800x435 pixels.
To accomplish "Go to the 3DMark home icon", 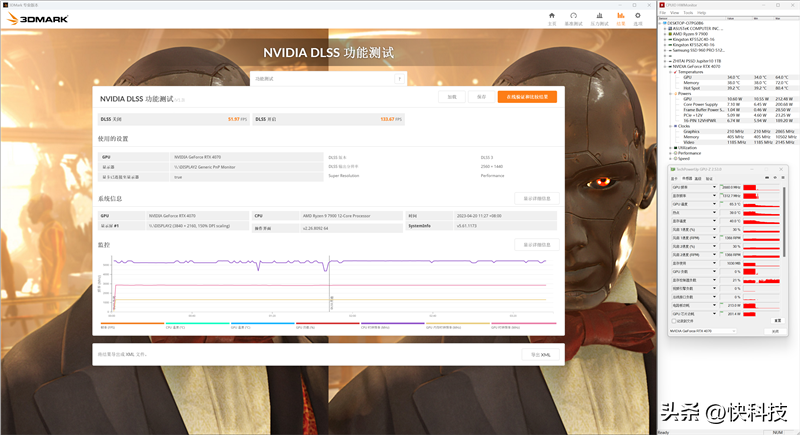I will pos(552,18).
